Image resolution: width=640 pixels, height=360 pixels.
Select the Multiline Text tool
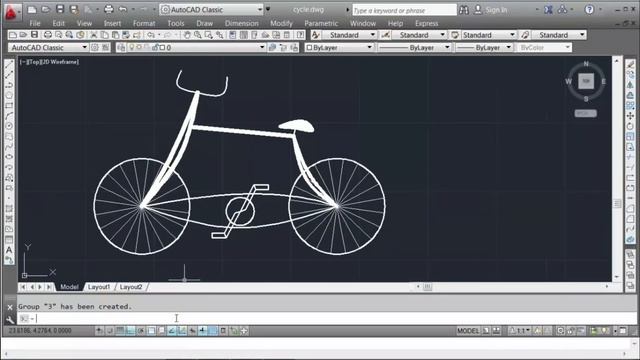(x=9, y=250)
